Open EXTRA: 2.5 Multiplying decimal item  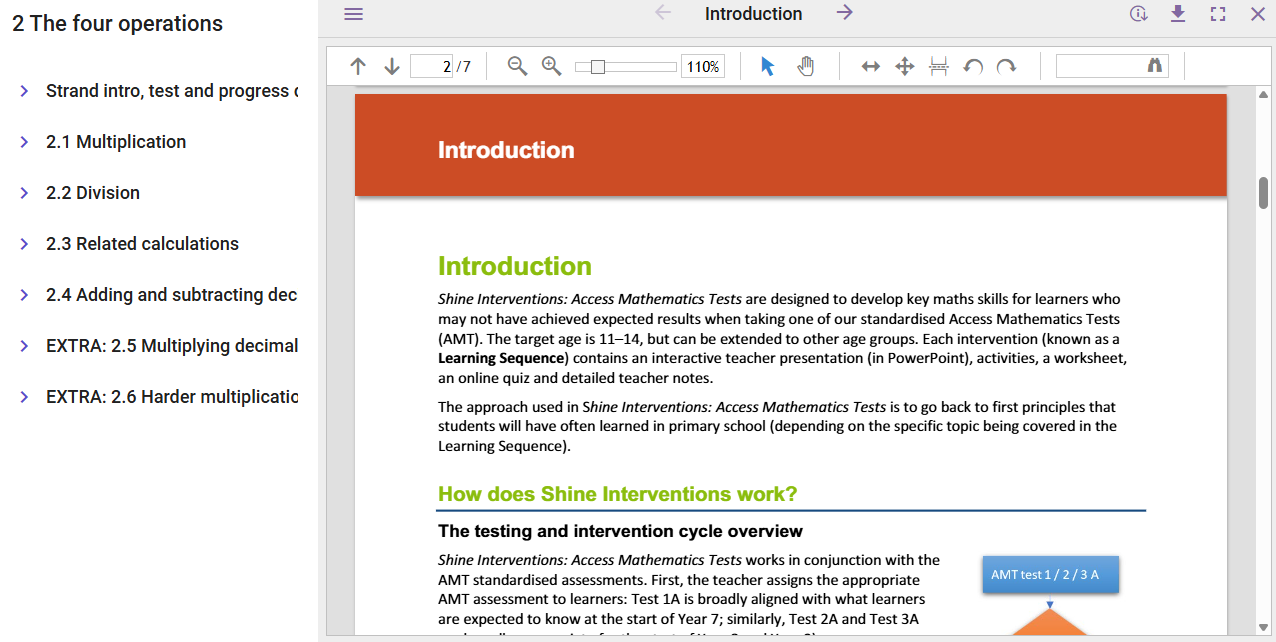[171, 346]
